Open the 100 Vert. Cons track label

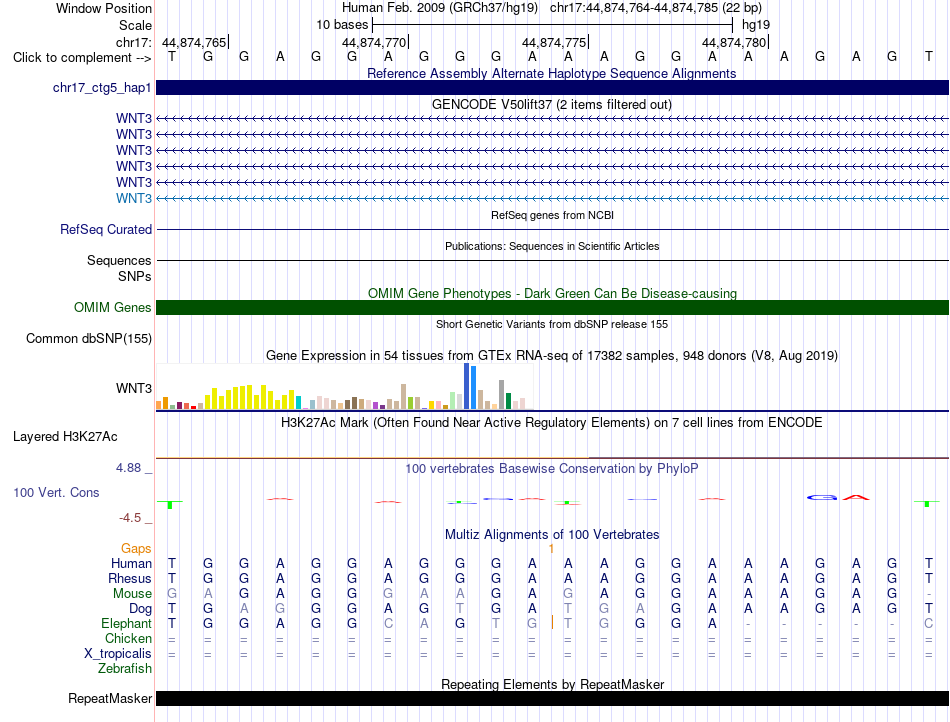coord(56,492)
